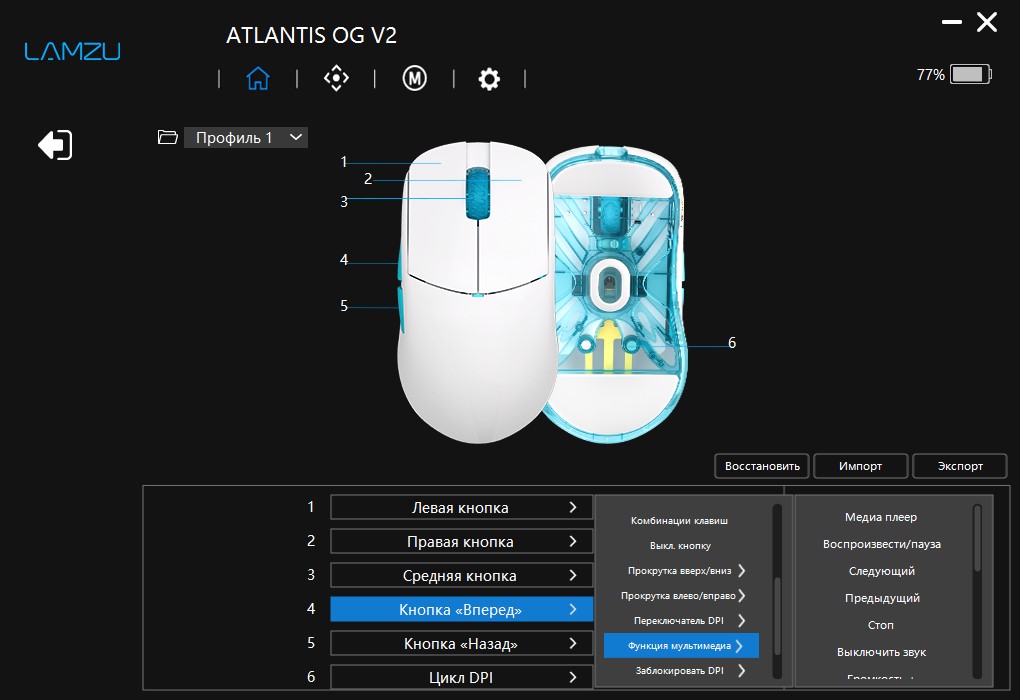Viewport: 1020px width, 700px height.
Task: Select Медиа плеер option
Action: (881, 517)
